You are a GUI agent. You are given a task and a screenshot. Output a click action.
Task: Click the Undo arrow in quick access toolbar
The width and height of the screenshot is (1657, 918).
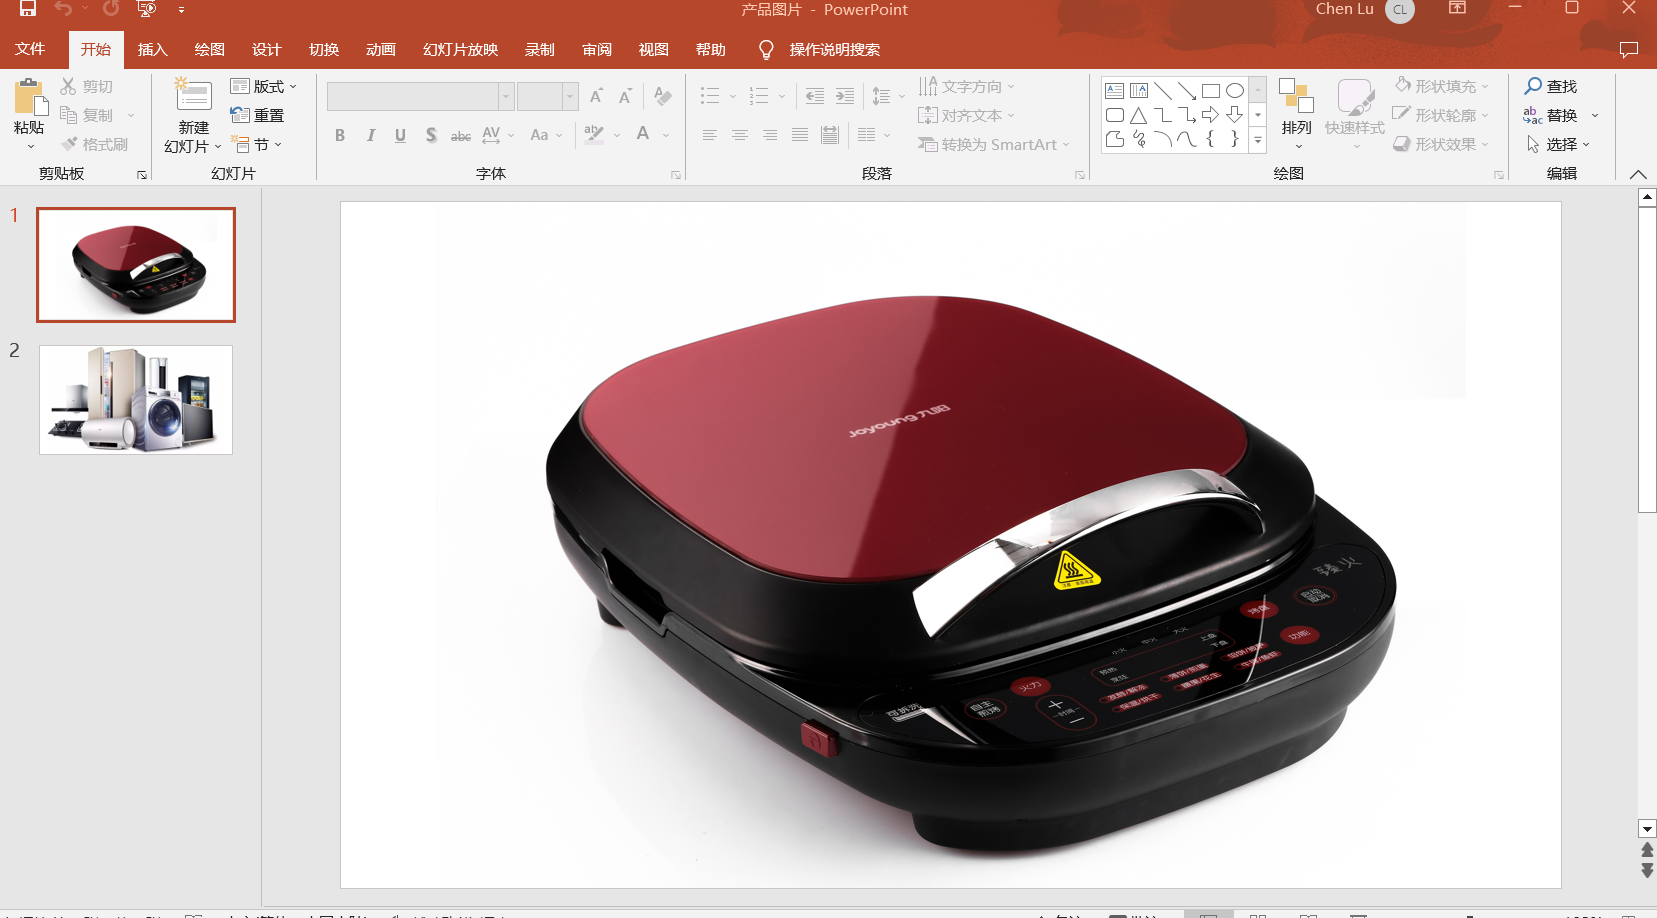click(x=64, y=9)
